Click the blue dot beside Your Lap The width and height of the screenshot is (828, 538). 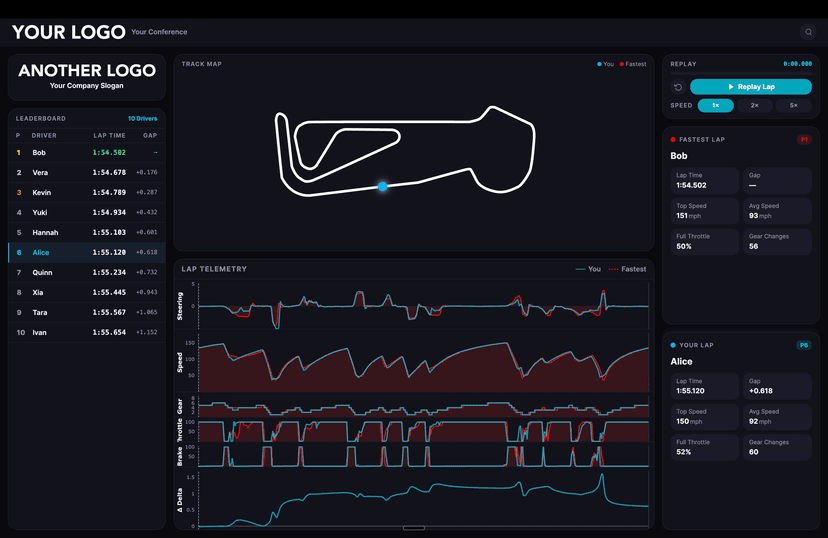click(x=673, y=345)
